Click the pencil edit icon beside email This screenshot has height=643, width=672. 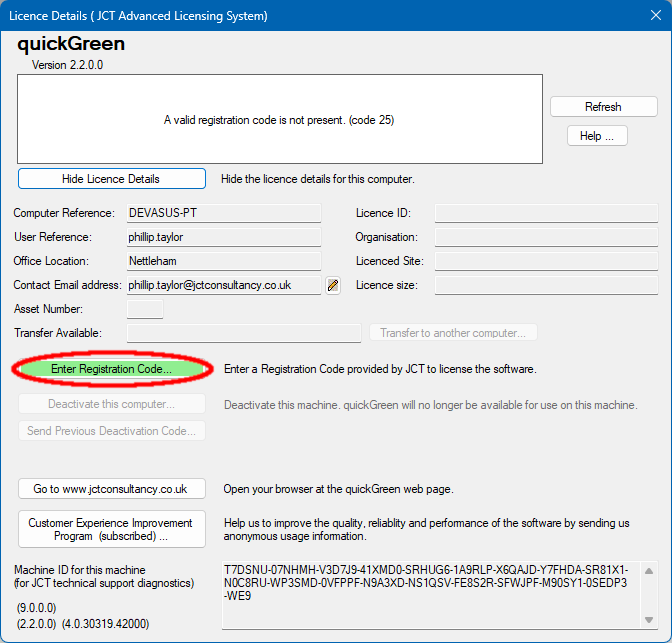click(x=333, y=285)
